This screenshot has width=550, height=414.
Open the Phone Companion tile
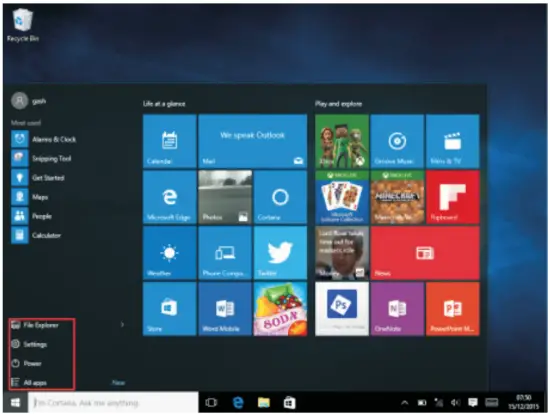click(225, 253)
